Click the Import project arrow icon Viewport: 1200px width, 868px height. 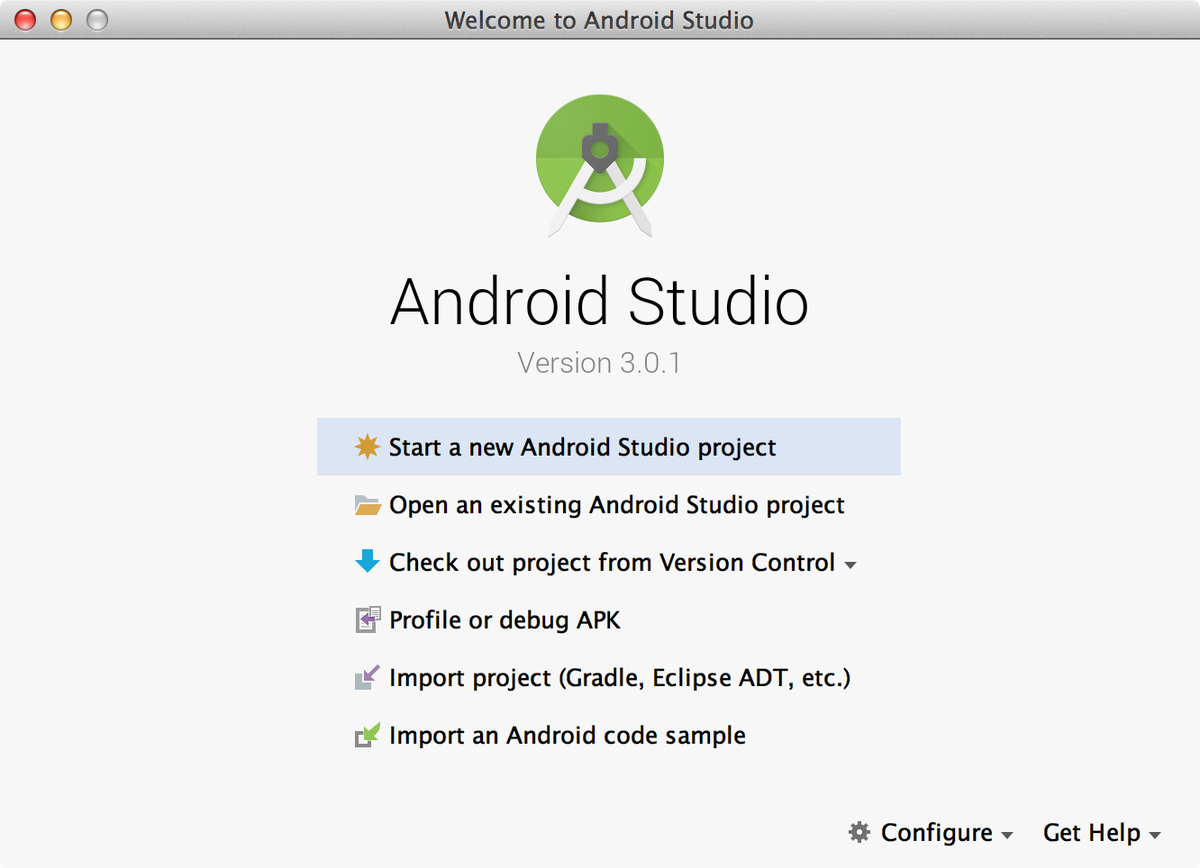click(x=367, y=677)
